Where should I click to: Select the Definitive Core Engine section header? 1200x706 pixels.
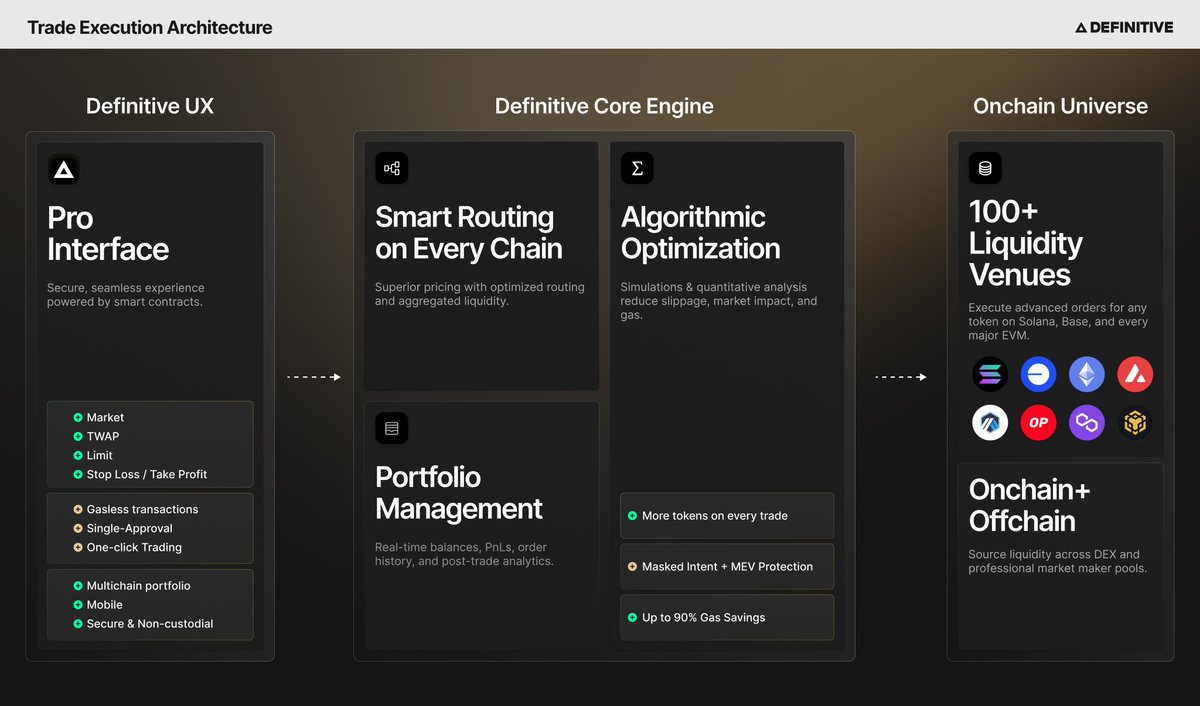click(x=604, y=105)
